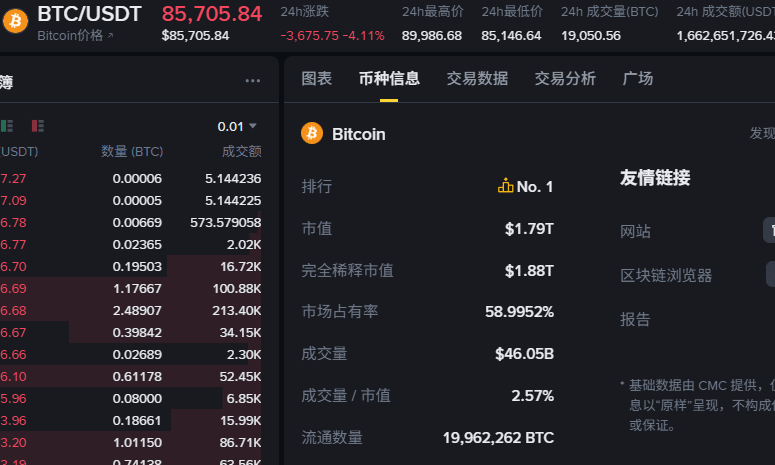This screenshot has width=775, height=465.
Task: Expand the 0.01 price precision dropdown
Action: (237, 127)
